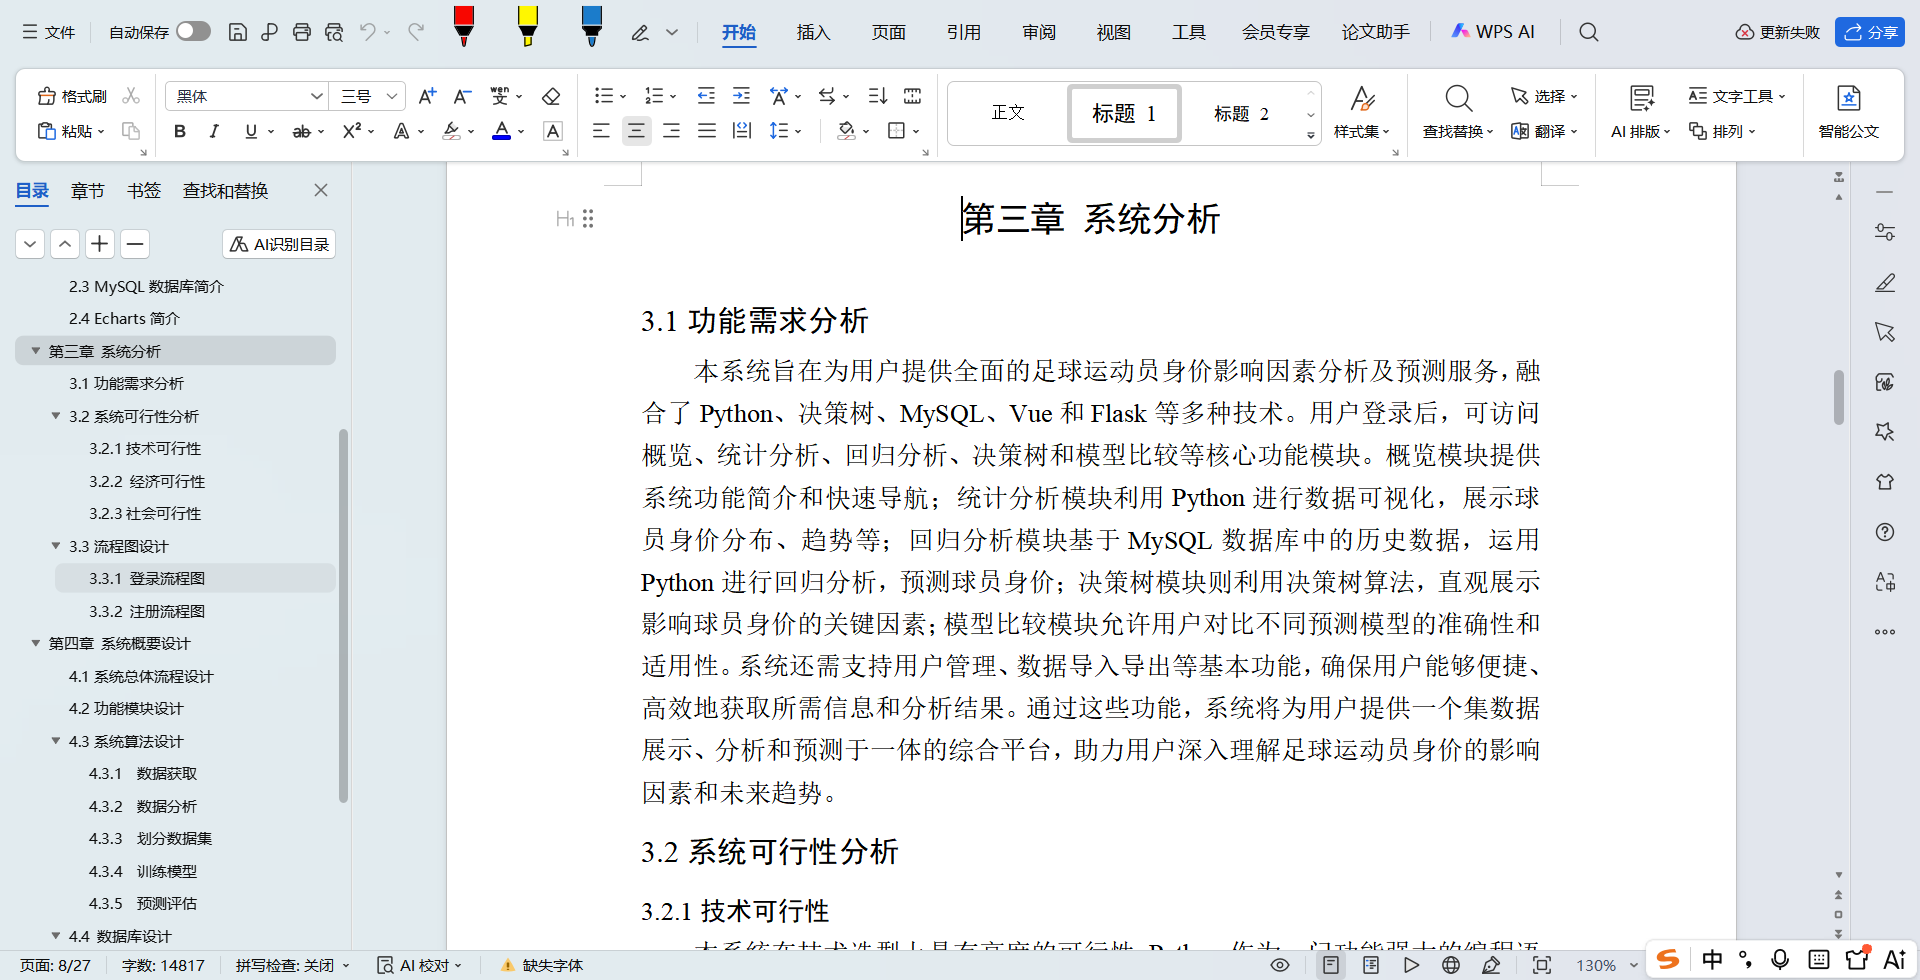The image size is (1920, 980).
Task: Collapse the 4.3 系统算法设计 node
Action: pos(56,741)
